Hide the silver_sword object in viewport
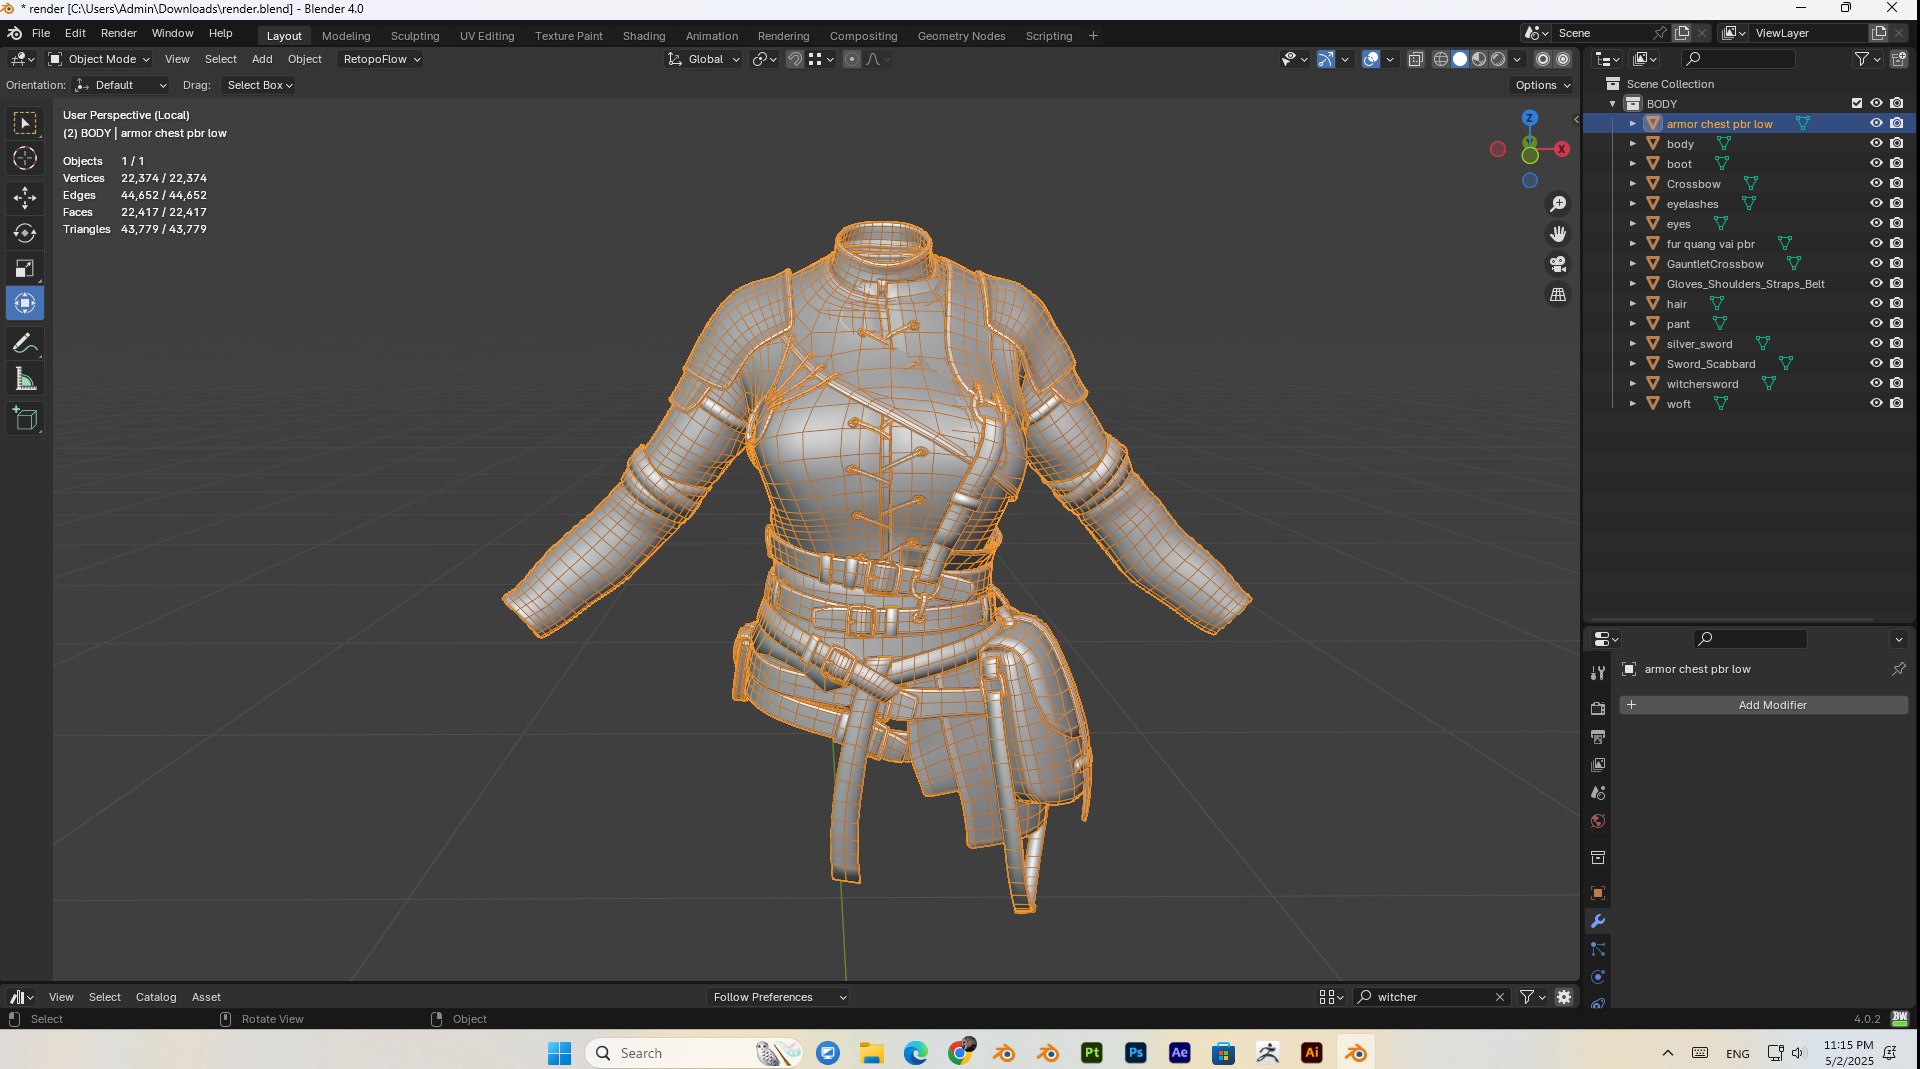 click(1876, 343)
